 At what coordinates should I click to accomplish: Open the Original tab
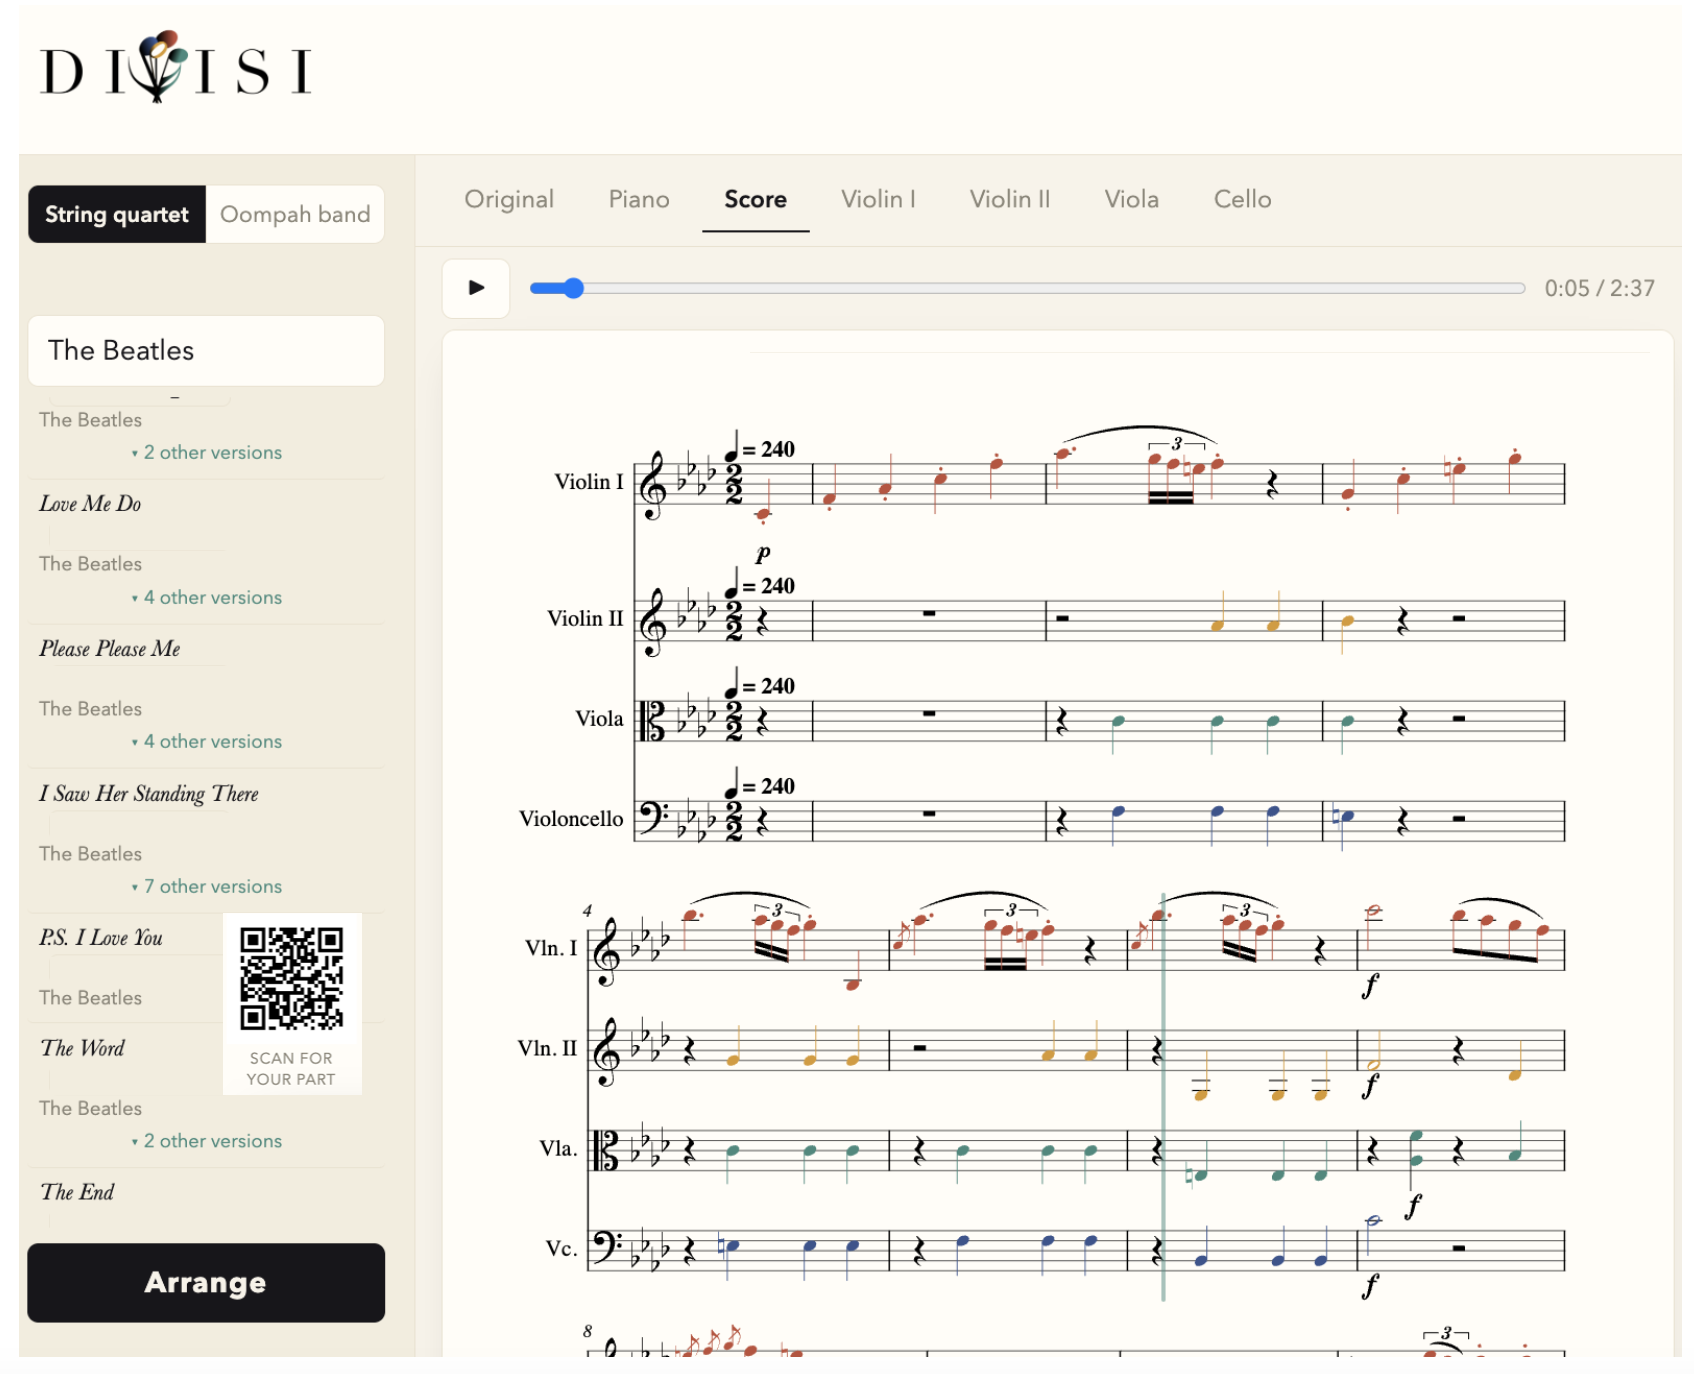click(x=509, y=199)
